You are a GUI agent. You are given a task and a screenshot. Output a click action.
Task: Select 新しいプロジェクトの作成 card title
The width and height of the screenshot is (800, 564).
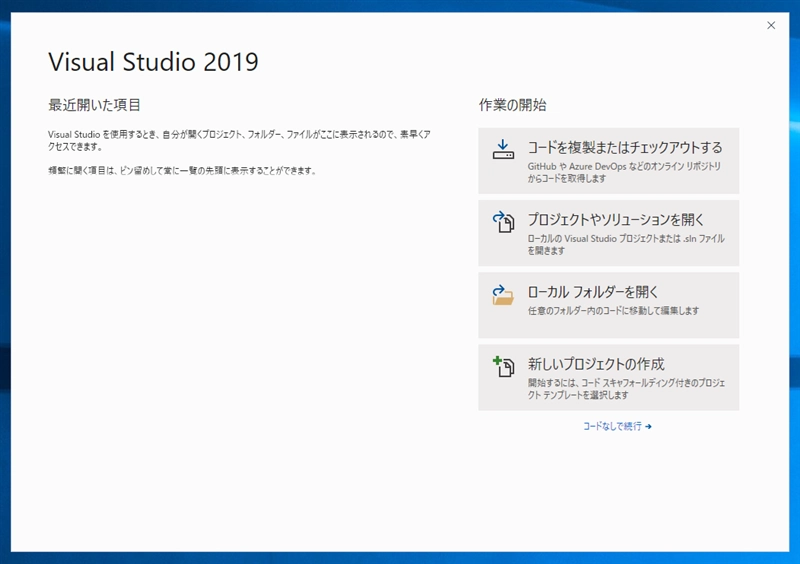tap(596, 364)
